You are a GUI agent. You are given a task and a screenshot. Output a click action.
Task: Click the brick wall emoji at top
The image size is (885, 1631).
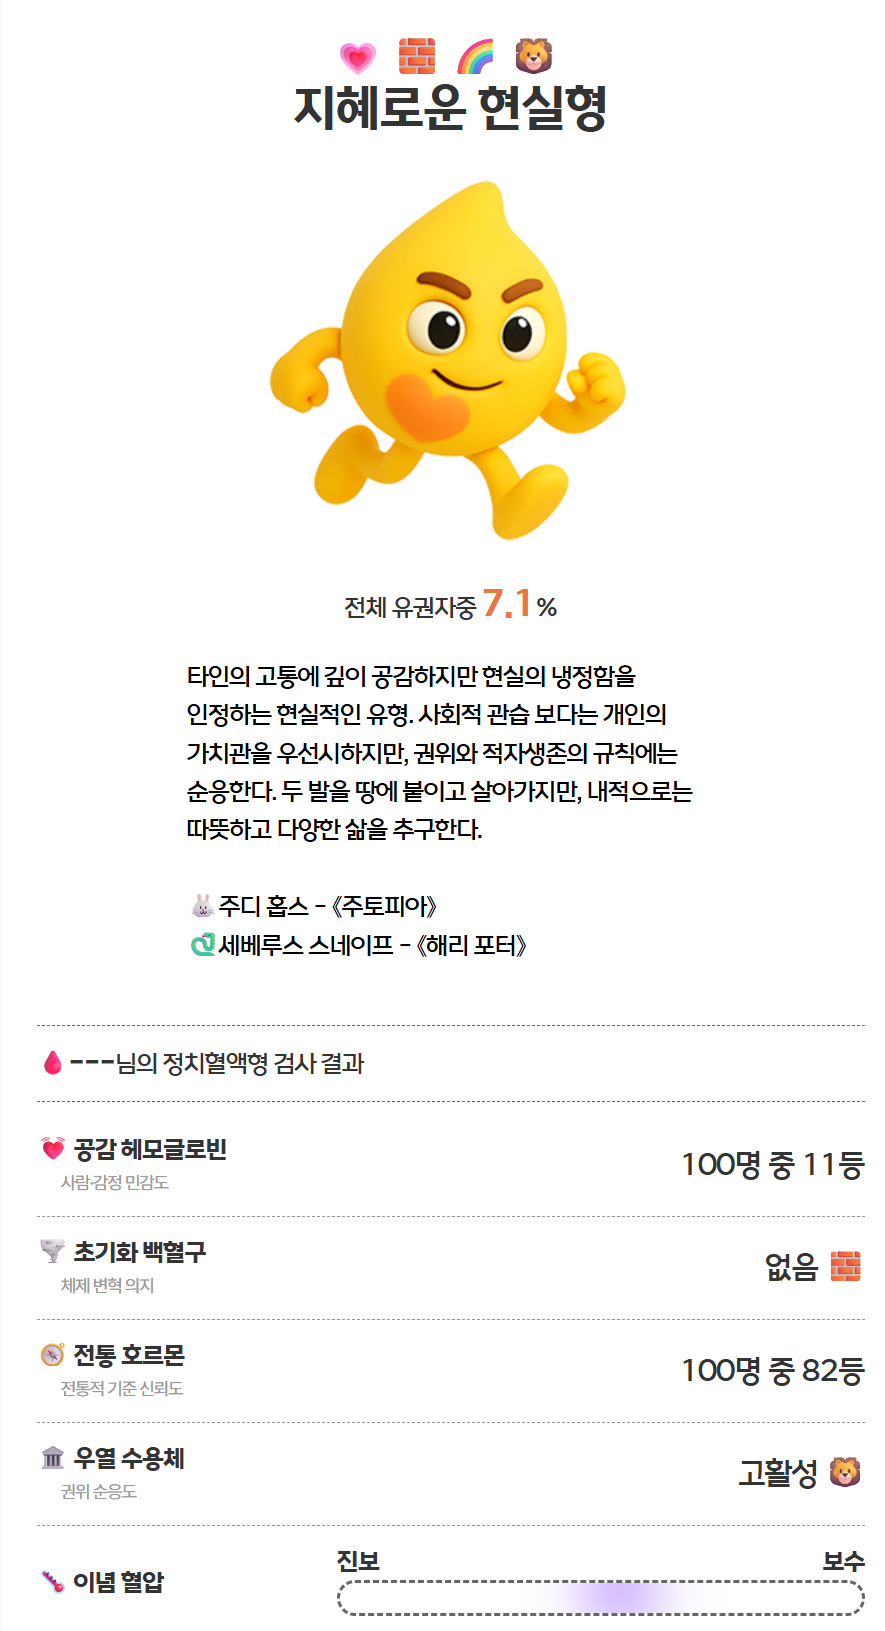(x=416, y=57)
